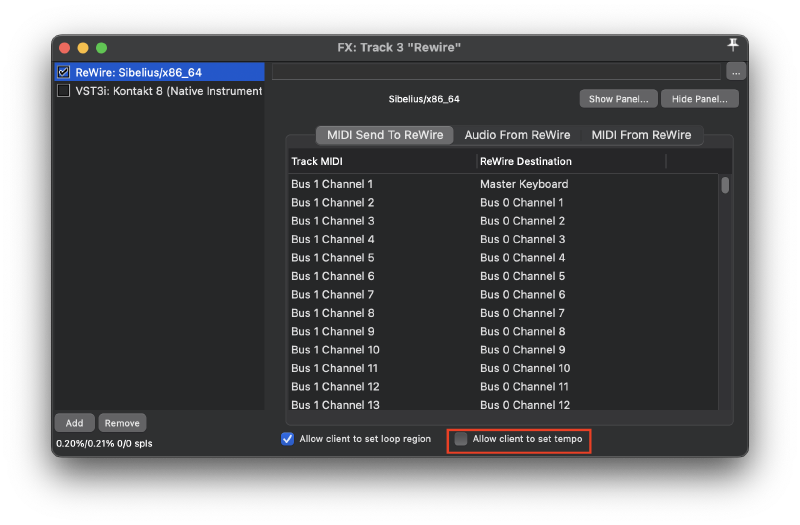Click the Sibelius/x86_64 plugin name label

[x=424, y=99]
